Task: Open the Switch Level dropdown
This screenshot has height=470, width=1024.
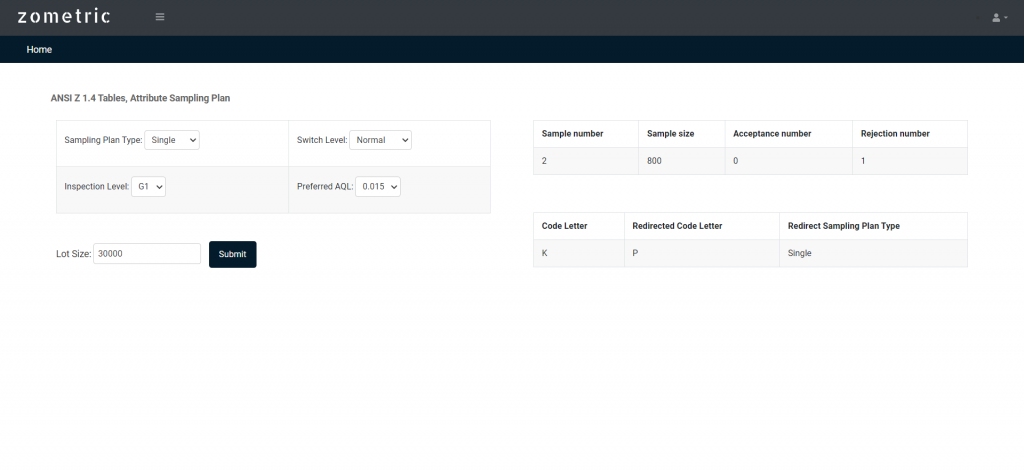Action: point(380,140)
